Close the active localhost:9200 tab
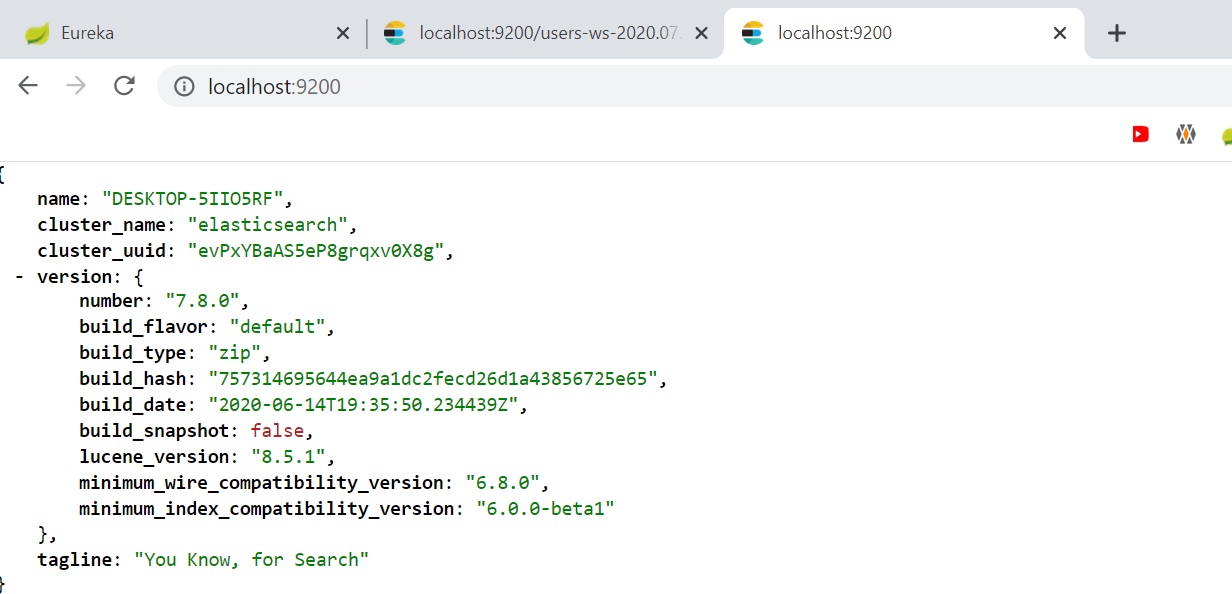Viewport: 1232px width, 594px height. point(1060,33)
